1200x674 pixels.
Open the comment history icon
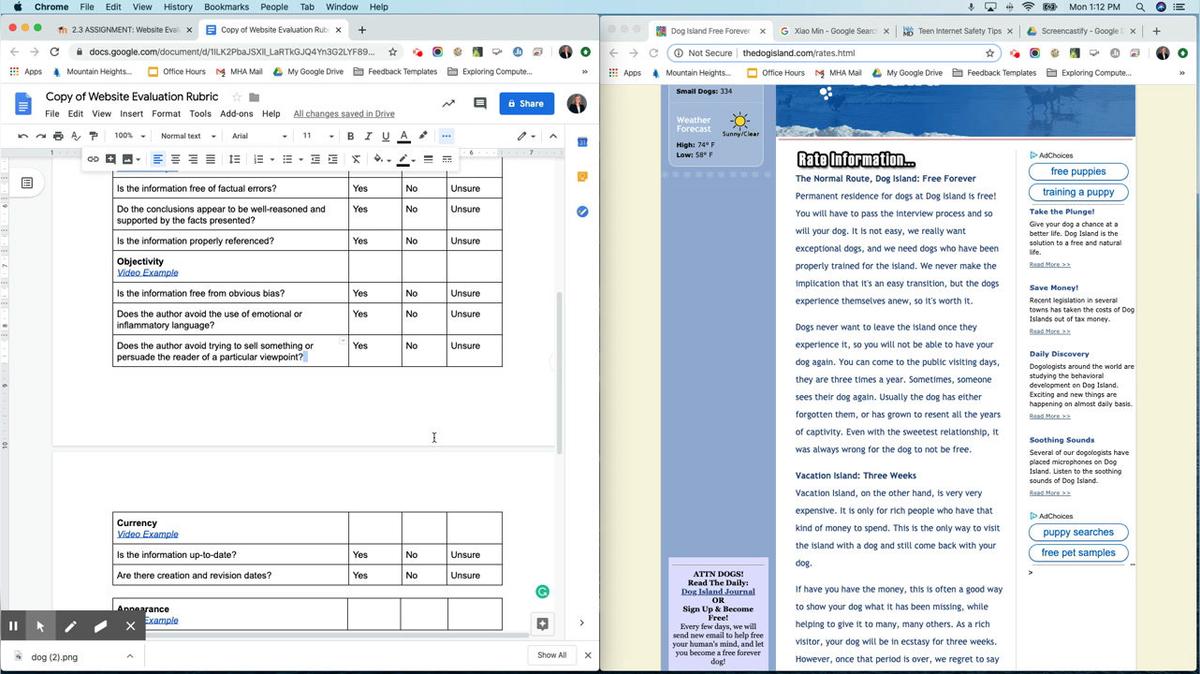click(480, 103)
